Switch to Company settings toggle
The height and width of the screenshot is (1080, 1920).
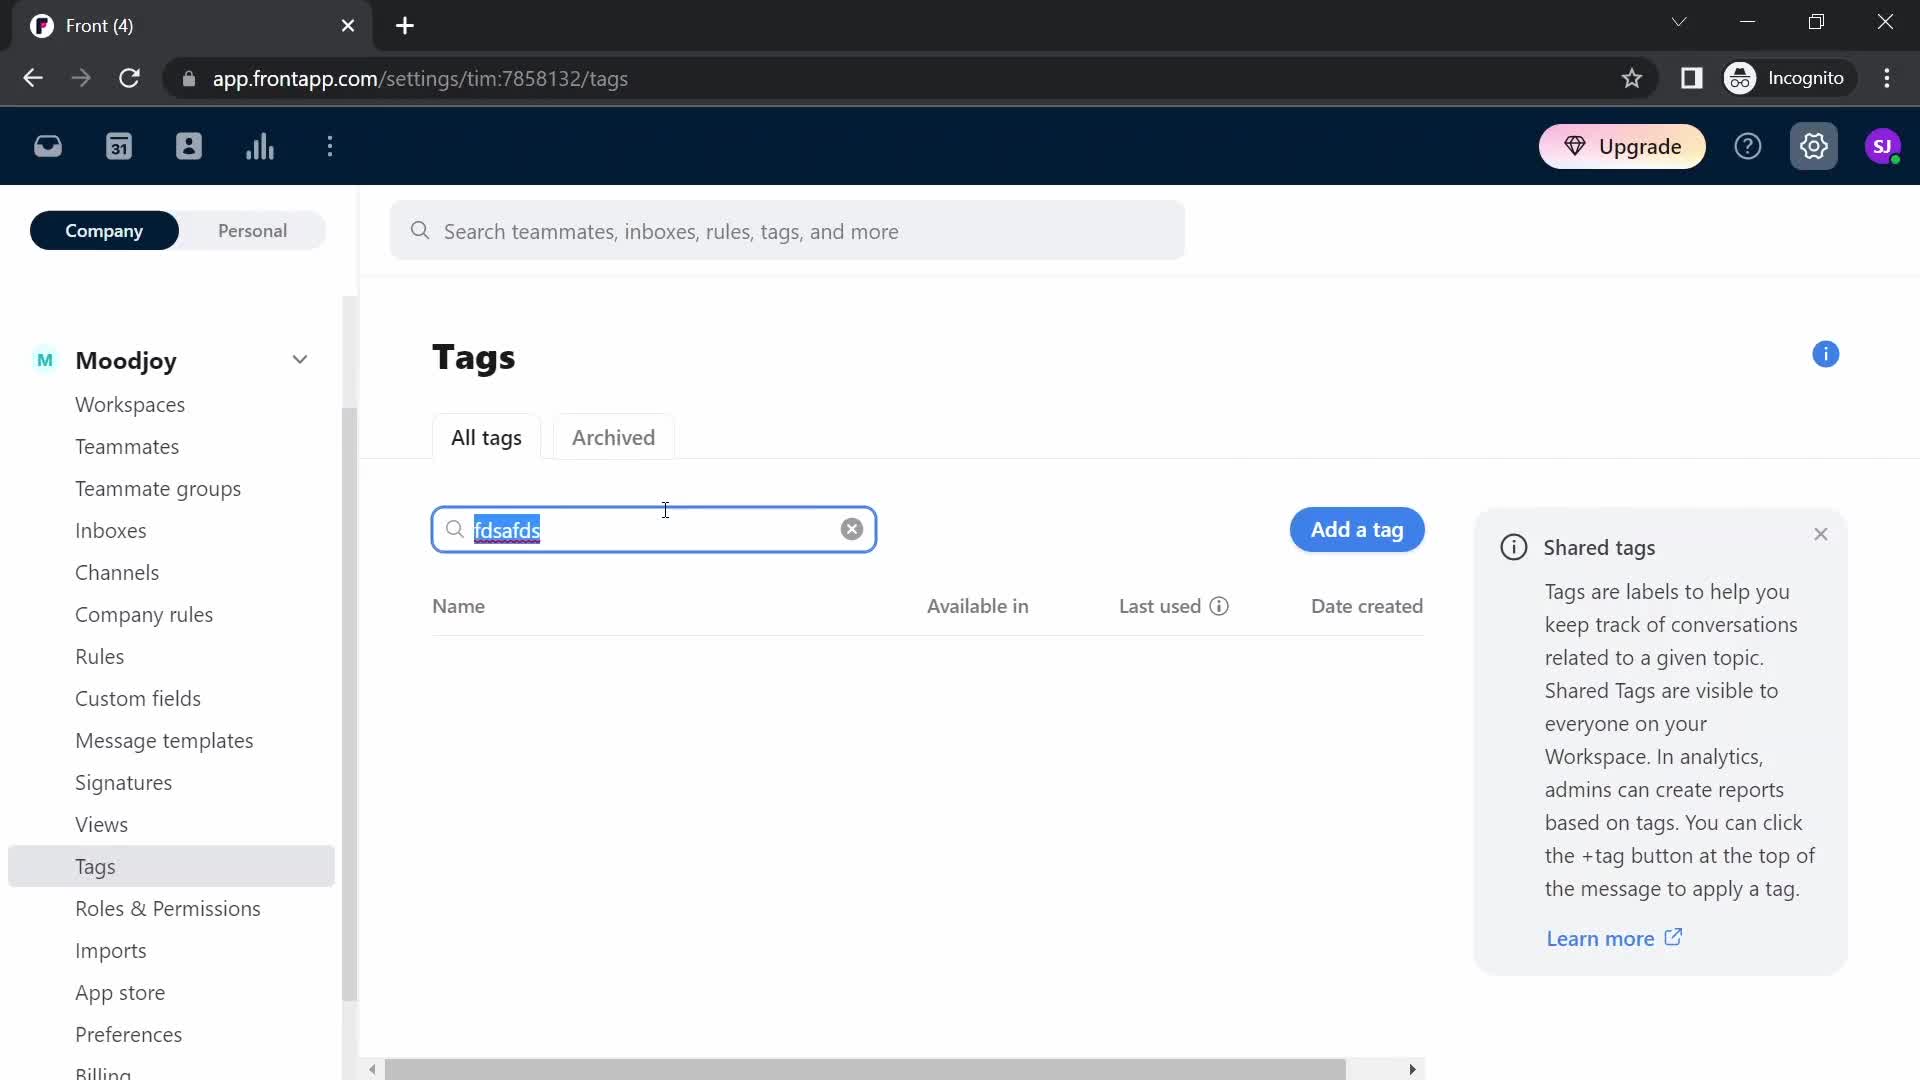coord(104,231)
